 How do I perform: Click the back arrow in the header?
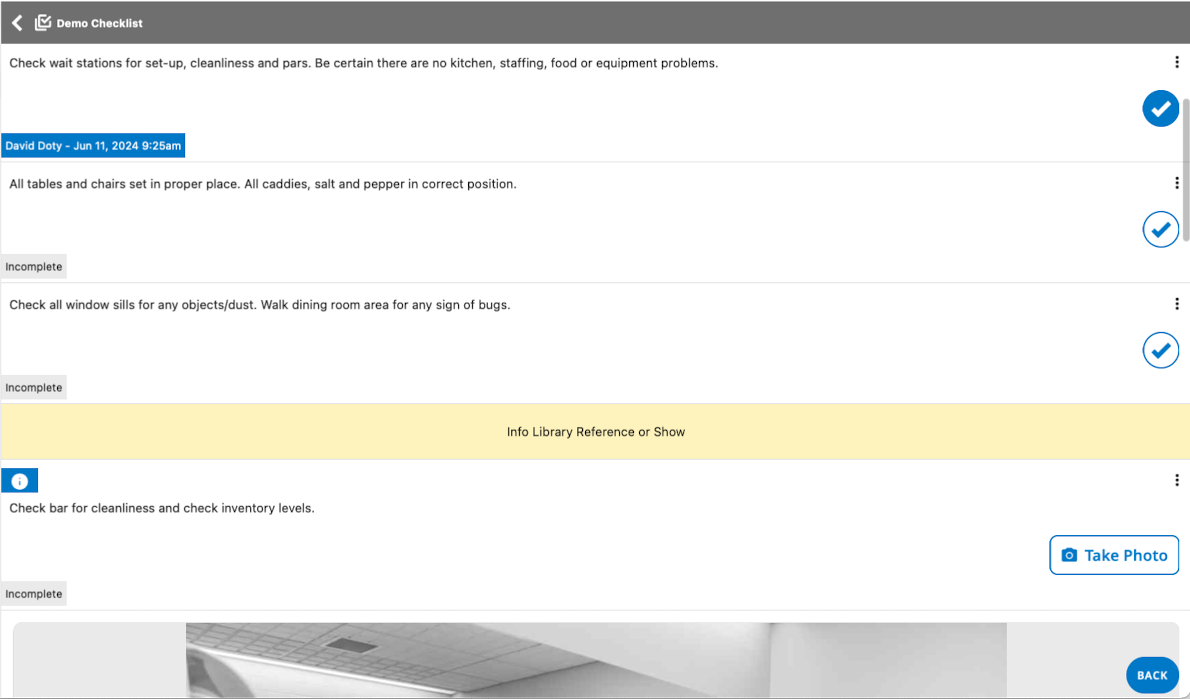pos(17,22)
